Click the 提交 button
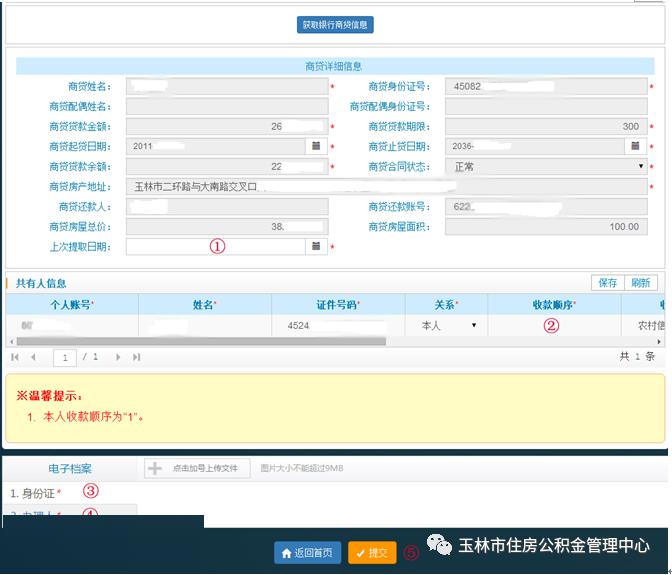Image resolution: width=672 pixels, height=575 pixels. tap(372, 553)
